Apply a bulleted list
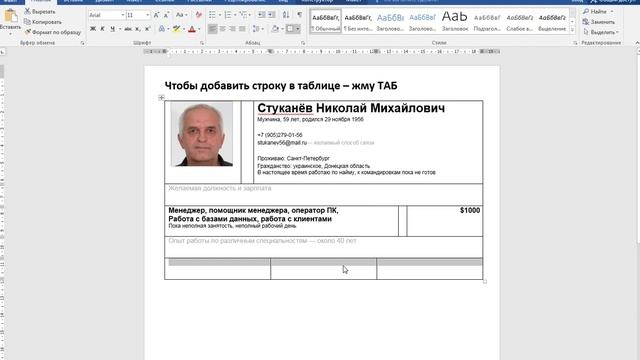This screenshot has height=360, width=640. pyautogui.click(x=212, y=15)
